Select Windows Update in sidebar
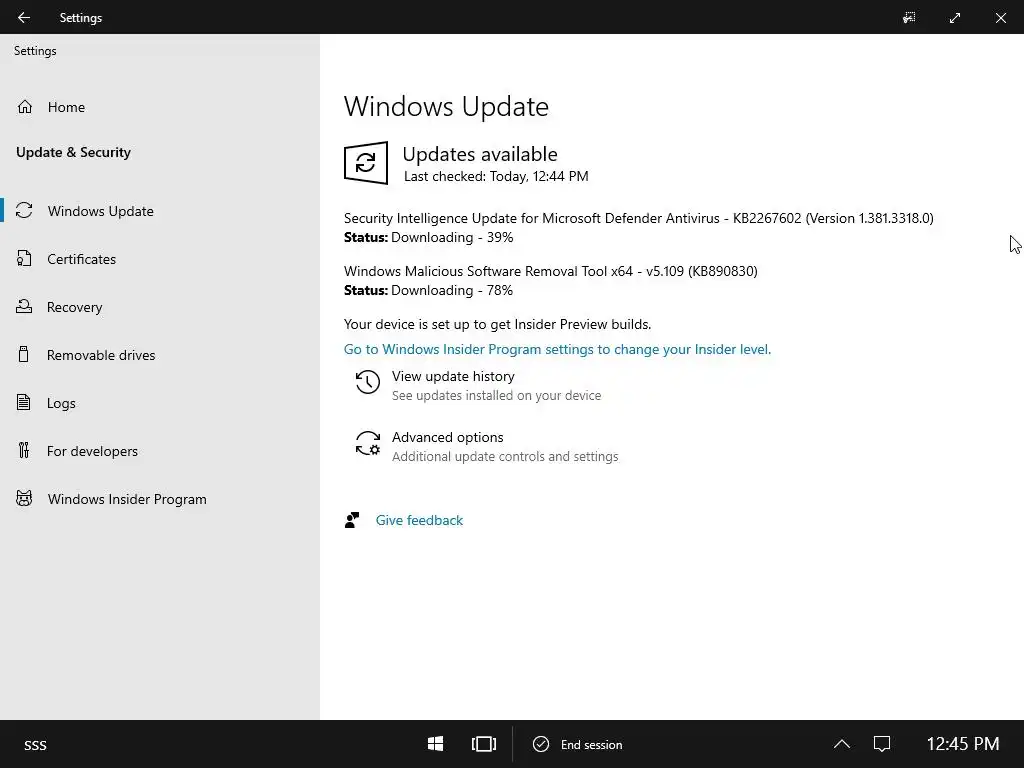1024x768 pixels. point(101,211)
